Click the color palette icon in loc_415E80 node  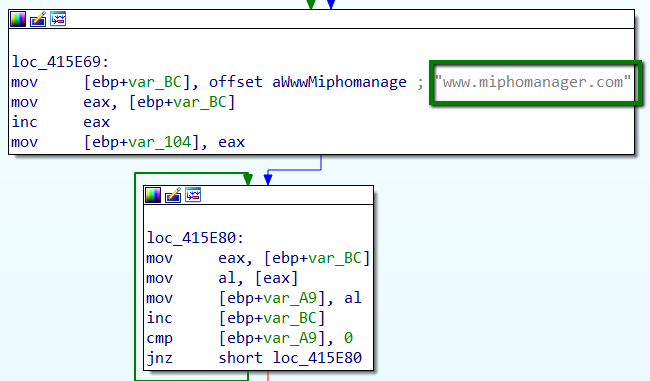coord(153,195)
